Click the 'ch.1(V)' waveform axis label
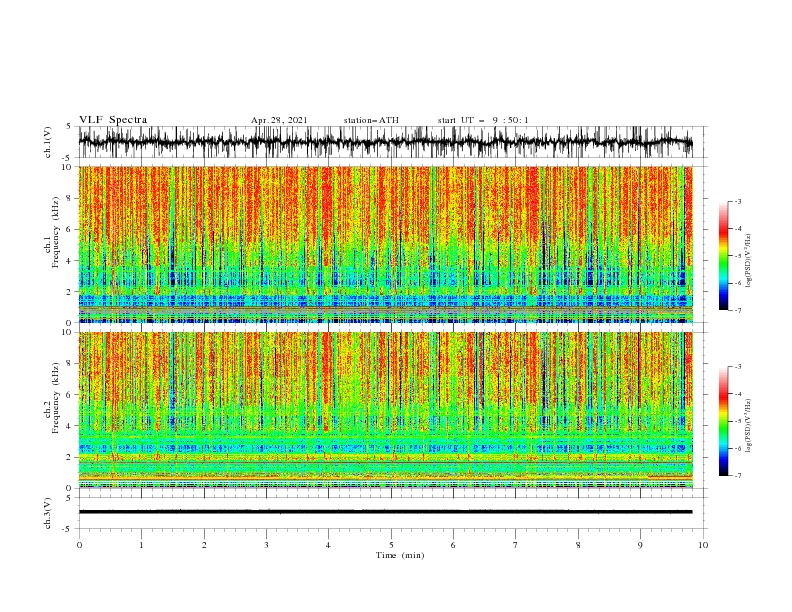The image size is (792, 612). click(48, 142)
